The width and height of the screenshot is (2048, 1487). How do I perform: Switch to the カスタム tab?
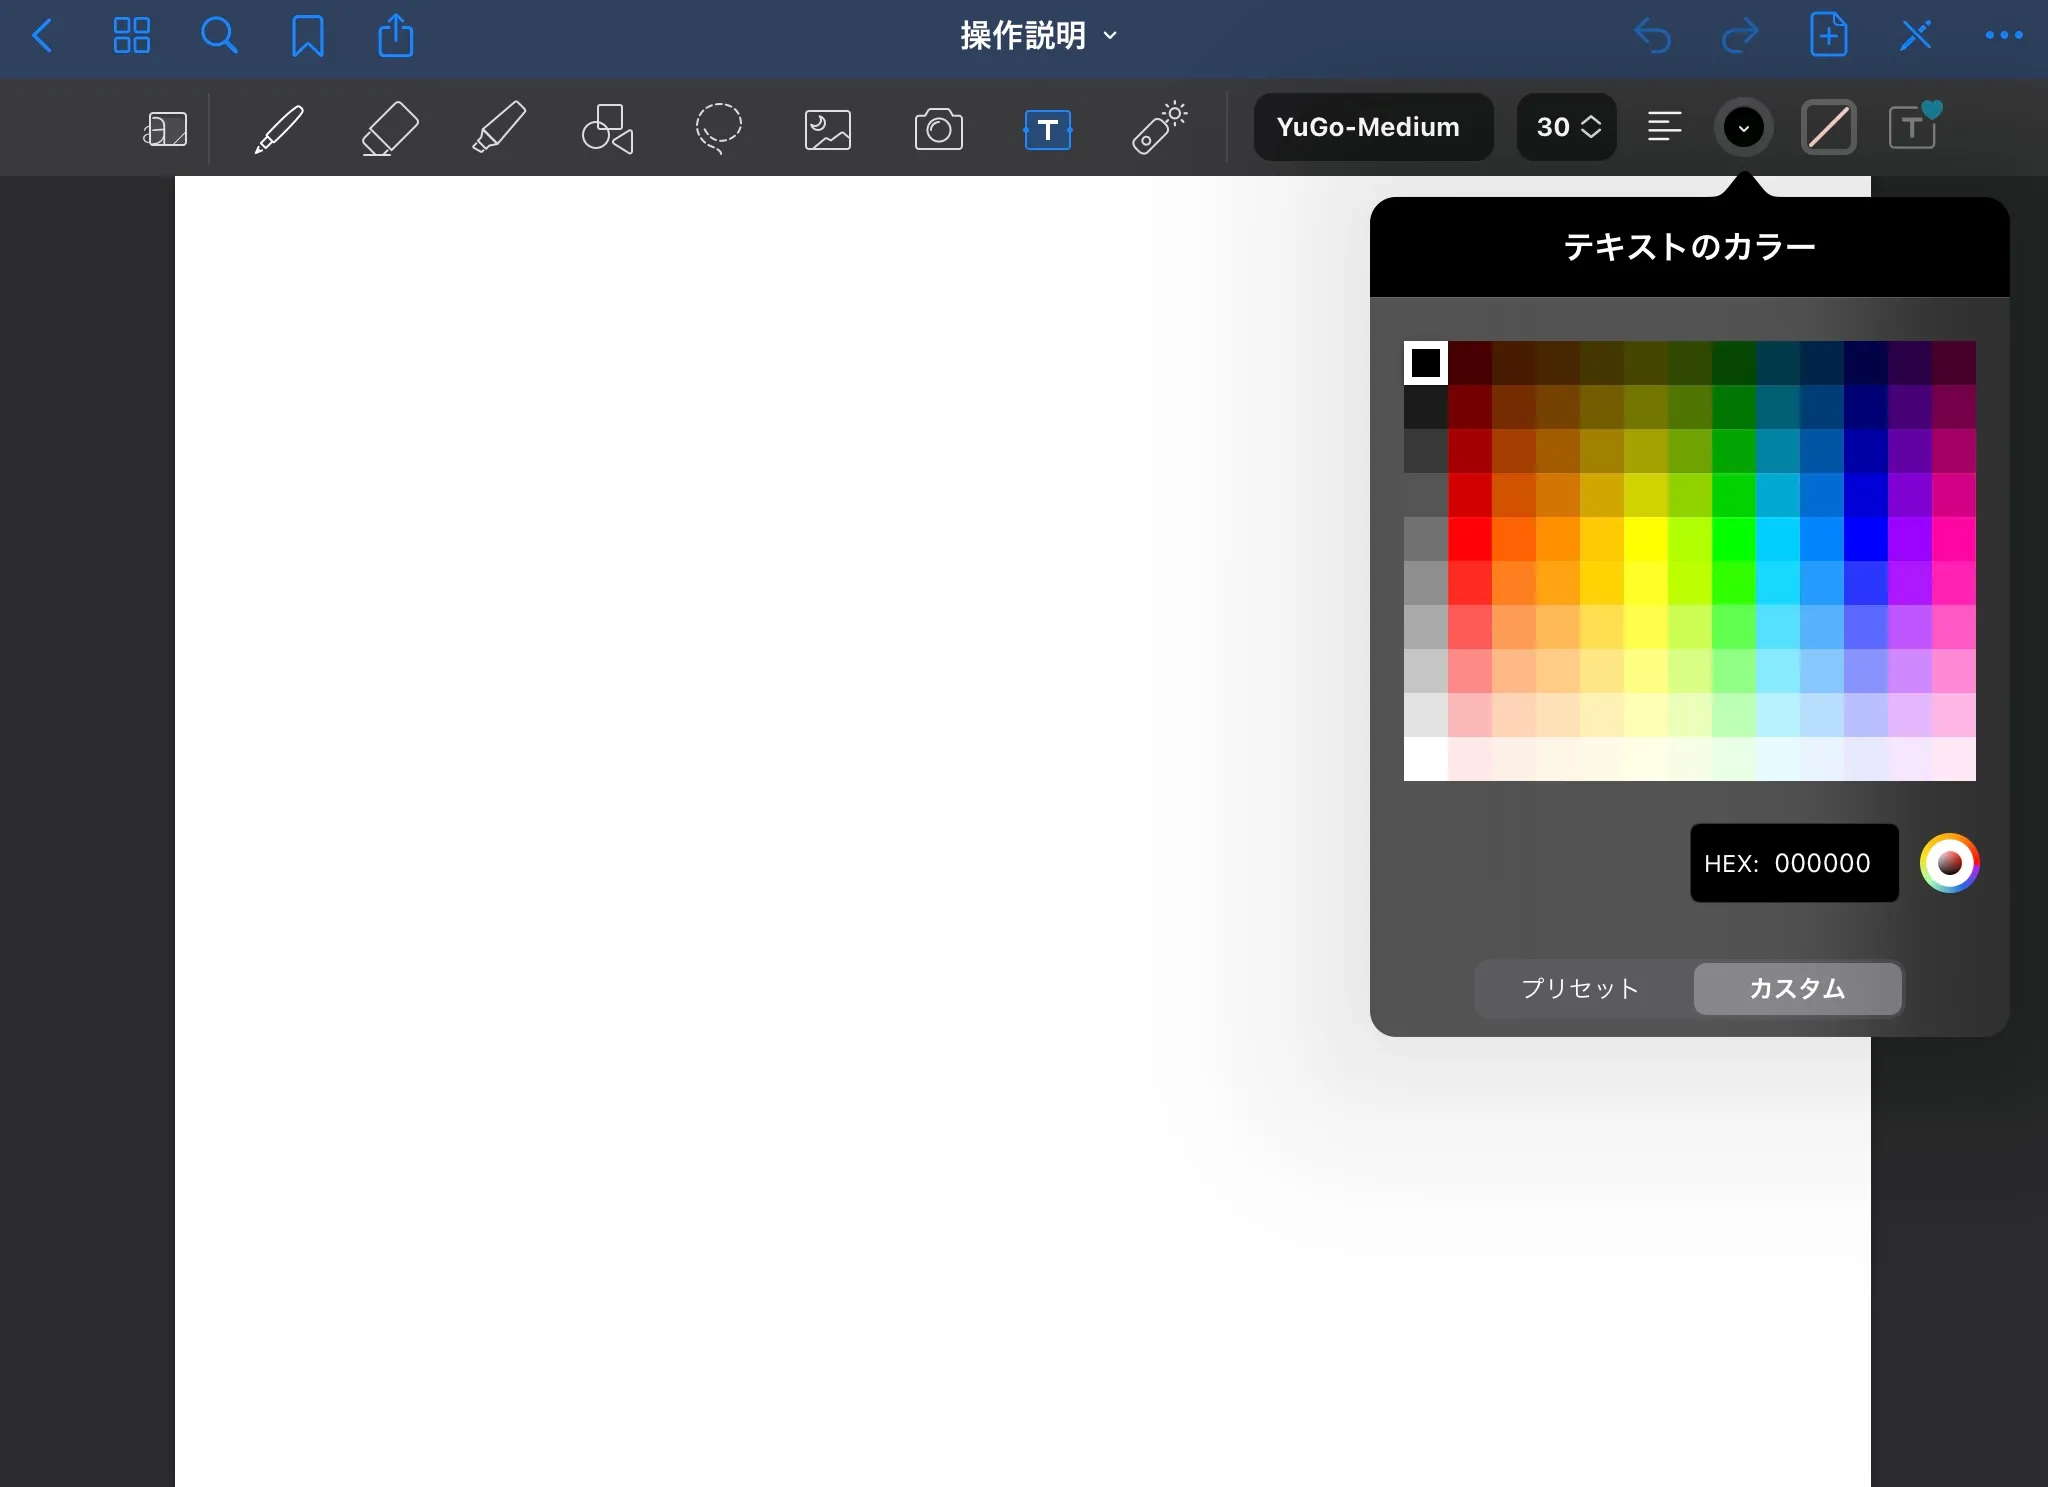pos(1797,988)
